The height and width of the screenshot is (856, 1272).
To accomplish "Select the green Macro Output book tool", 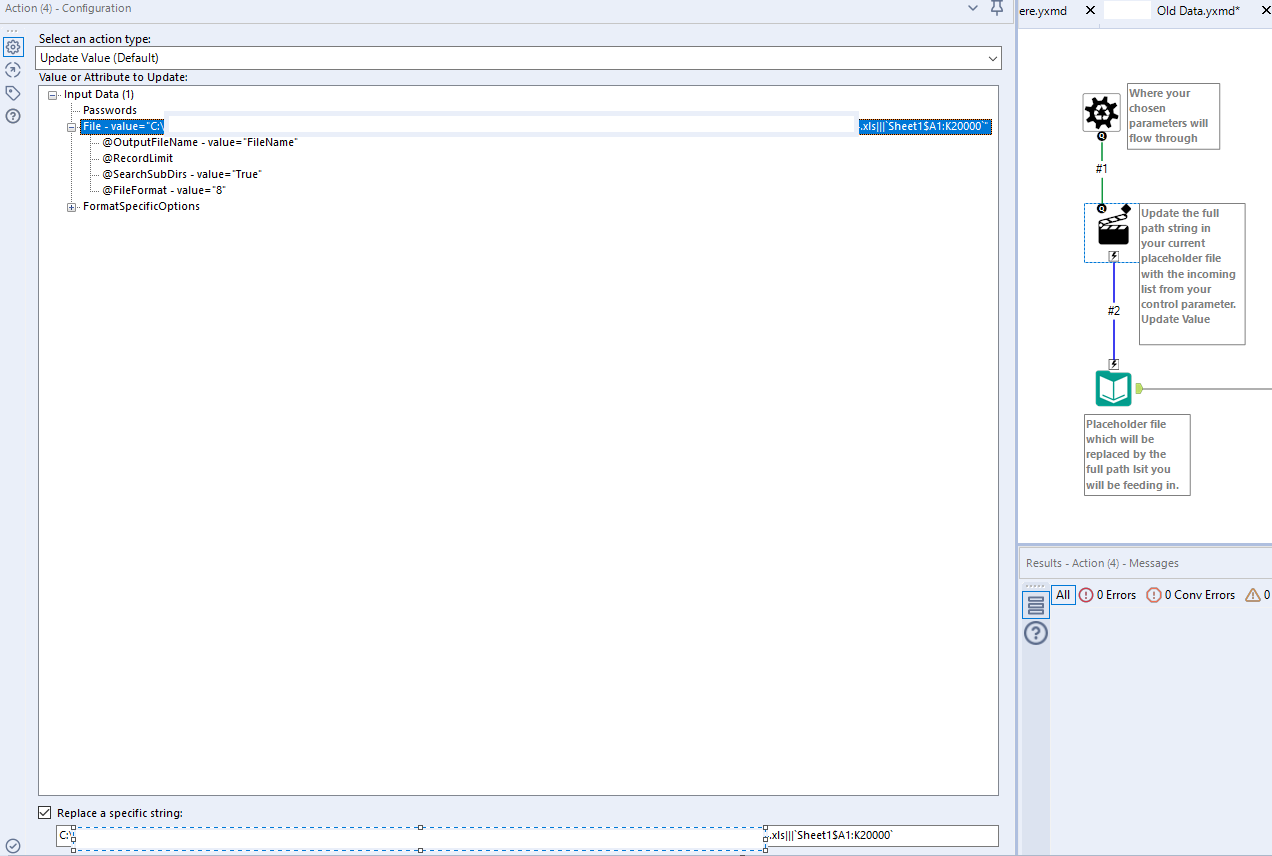I will pyautogui.click(x=1113, y=388).
